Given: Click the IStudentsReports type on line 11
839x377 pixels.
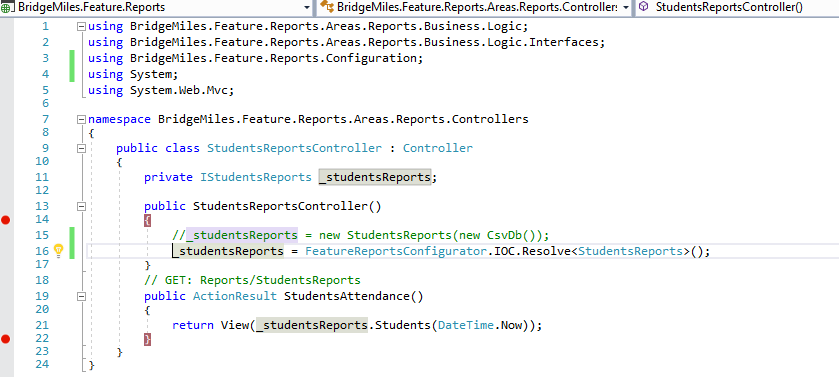Looking at the screenshot, I should (256, 177).
